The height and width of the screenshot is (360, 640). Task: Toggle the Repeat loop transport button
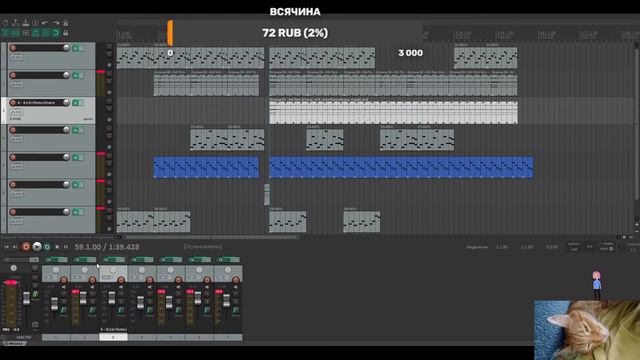[47, 247]
